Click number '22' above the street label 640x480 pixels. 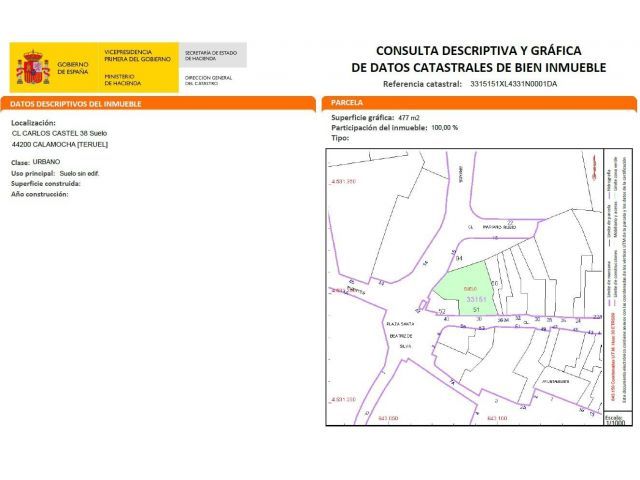pos(510,222)
